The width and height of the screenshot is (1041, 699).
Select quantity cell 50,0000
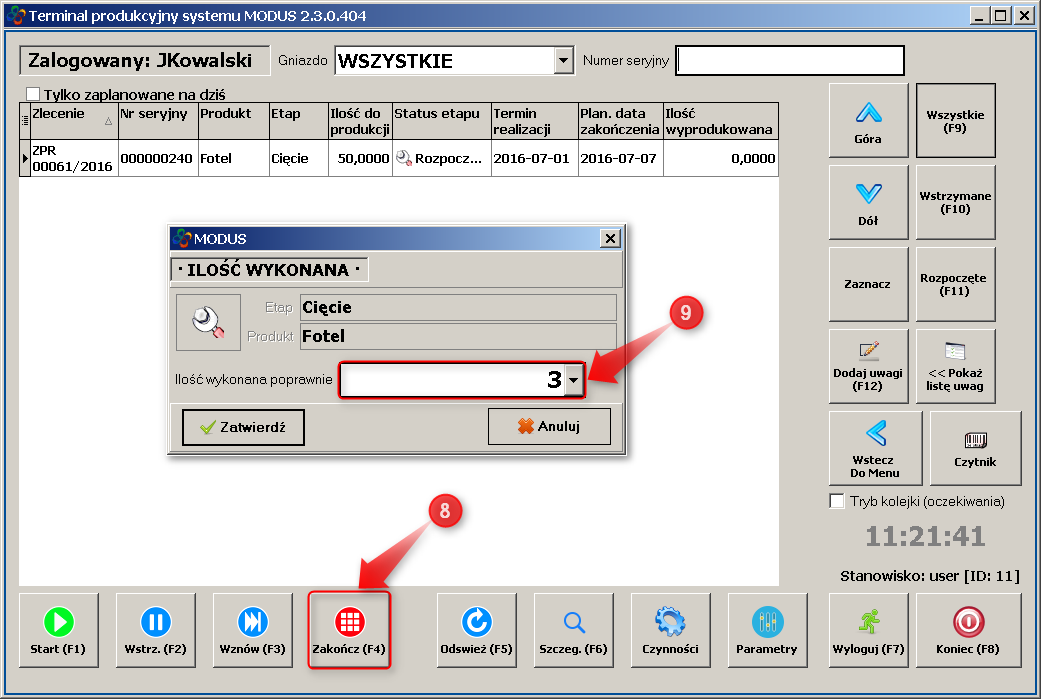point(360,158)
